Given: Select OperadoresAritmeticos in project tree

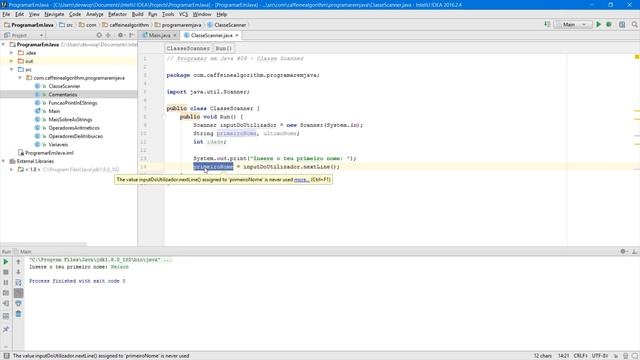Looking at the screenshot, I should tap(74, 128).
